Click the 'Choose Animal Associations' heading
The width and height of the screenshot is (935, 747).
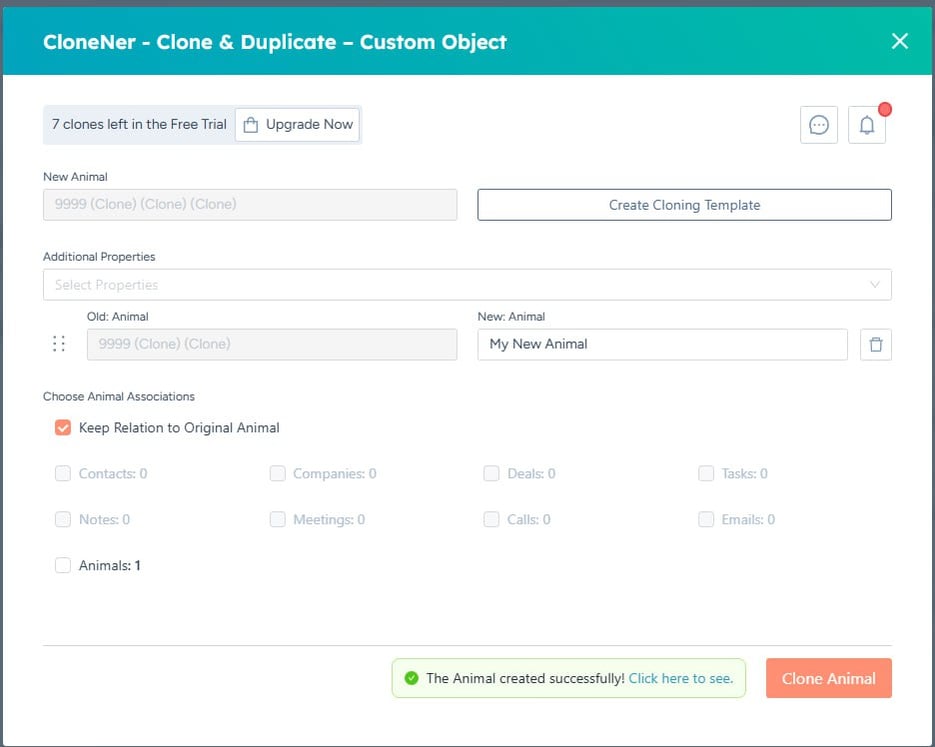click(119, 396)
